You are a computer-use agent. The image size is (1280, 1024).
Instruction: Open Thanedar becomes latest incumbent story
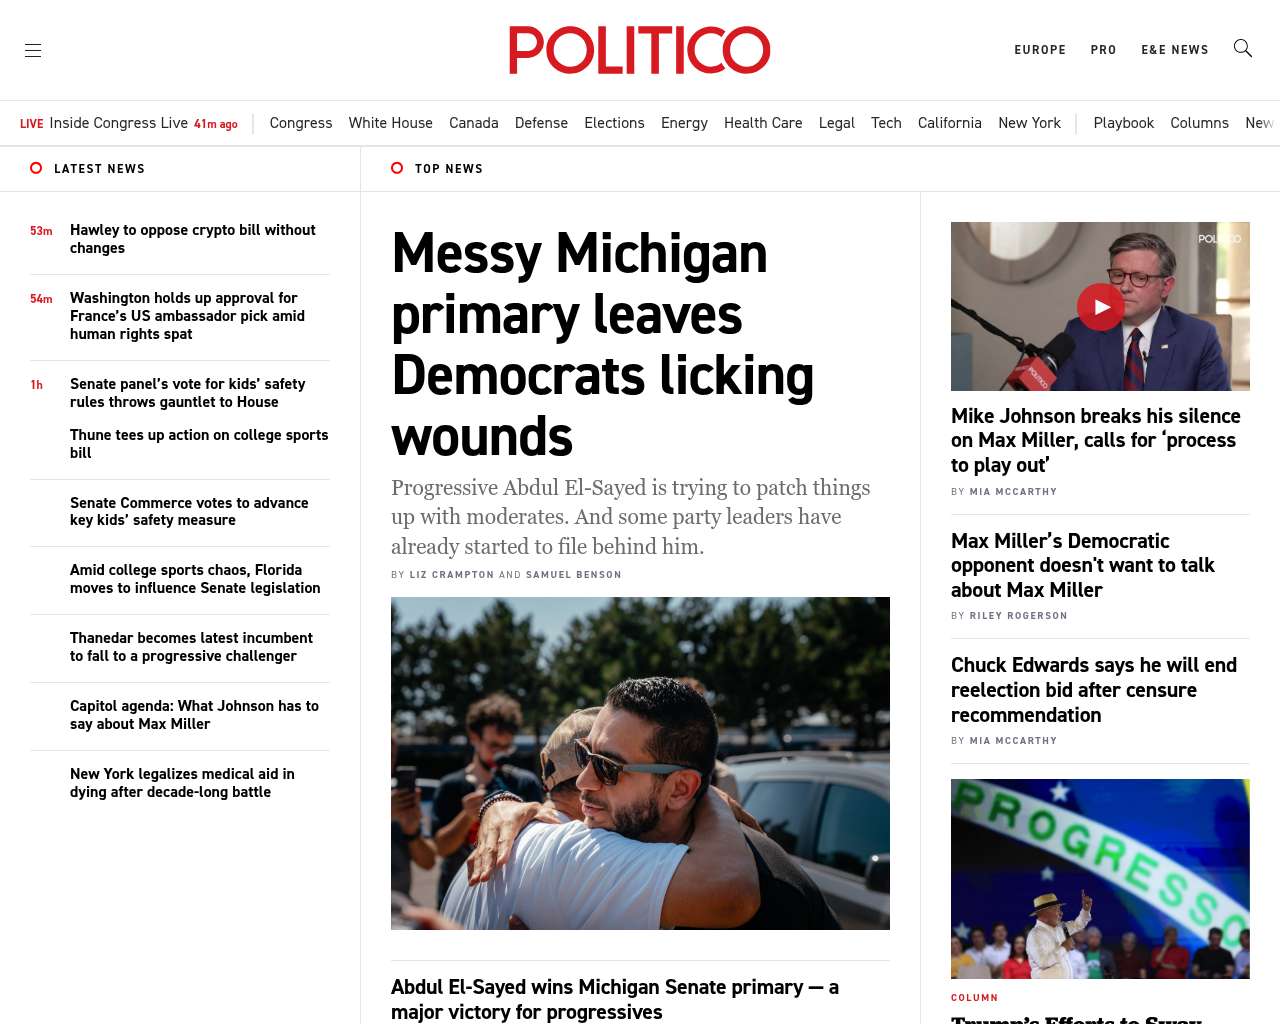(x=191, y=647)
